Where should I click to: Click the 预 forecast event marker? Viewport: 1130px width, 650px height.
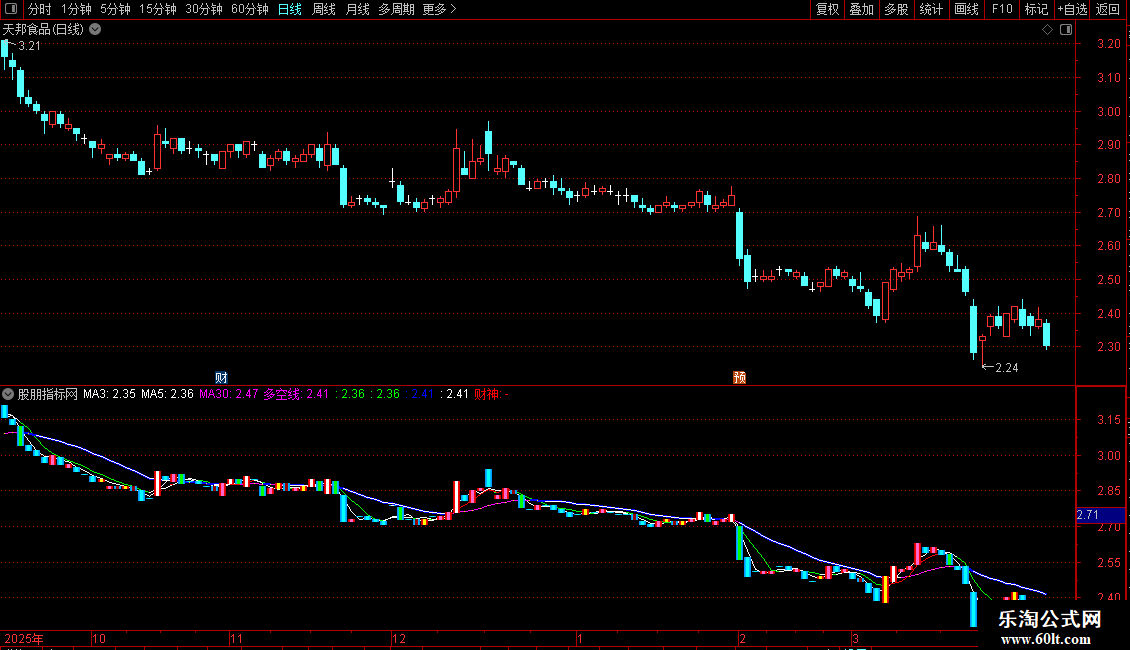(739, 378)
